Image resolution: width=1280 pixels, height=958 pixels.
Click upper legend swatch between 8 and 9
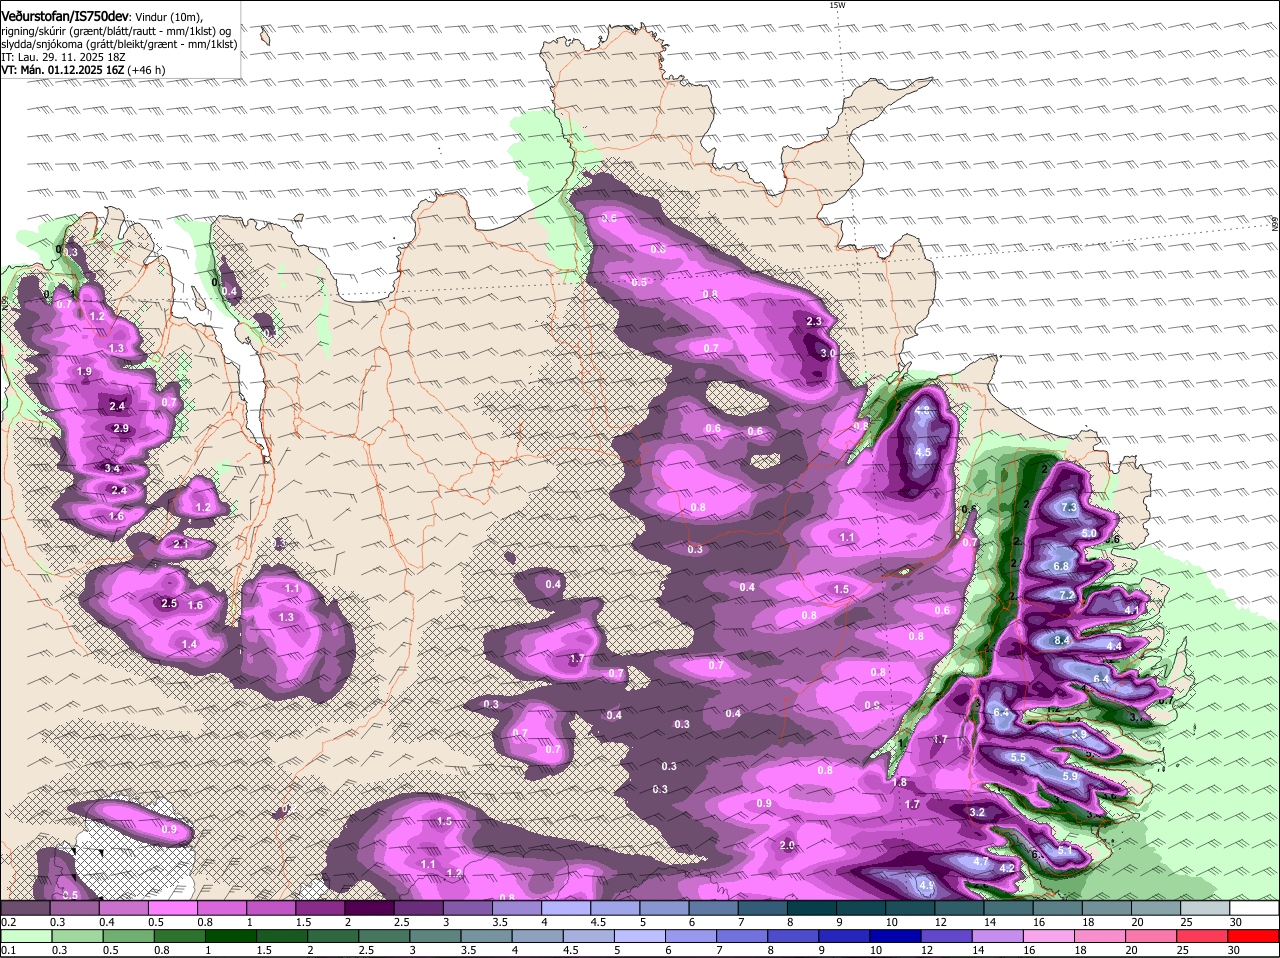coord(812,908)
